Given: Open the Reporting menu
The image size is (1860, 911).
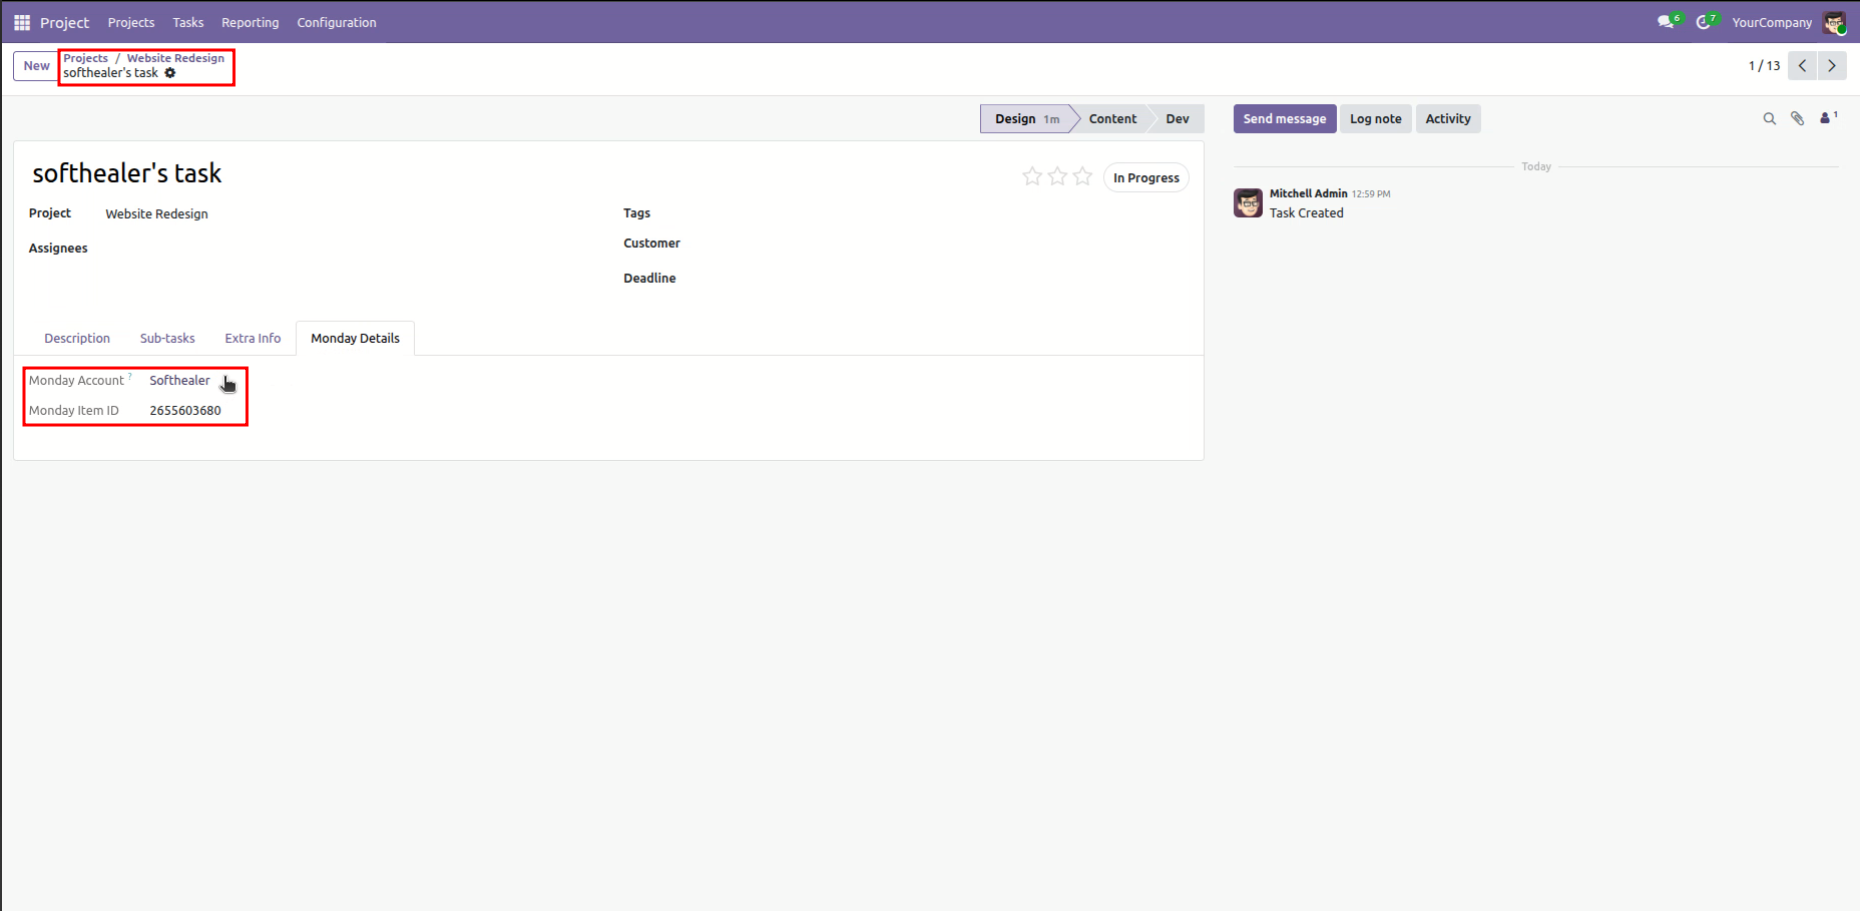Looking at the screenshot, I should click(250, 22).
